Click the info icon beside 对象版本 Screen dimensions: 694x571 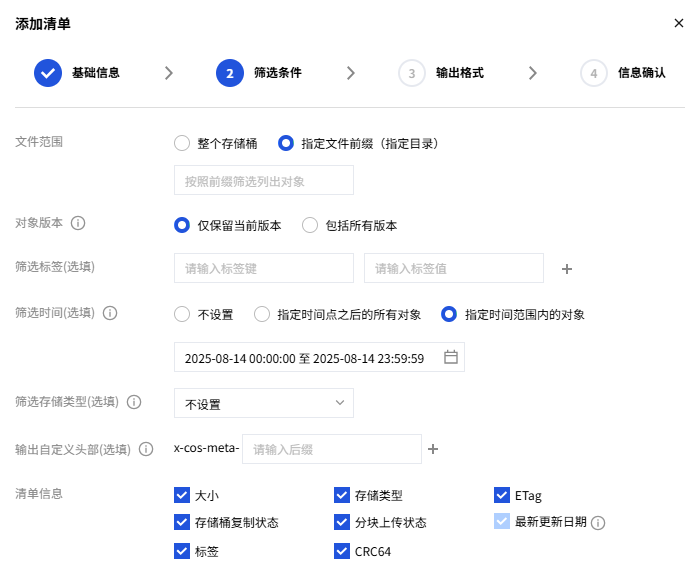point(78,223)
